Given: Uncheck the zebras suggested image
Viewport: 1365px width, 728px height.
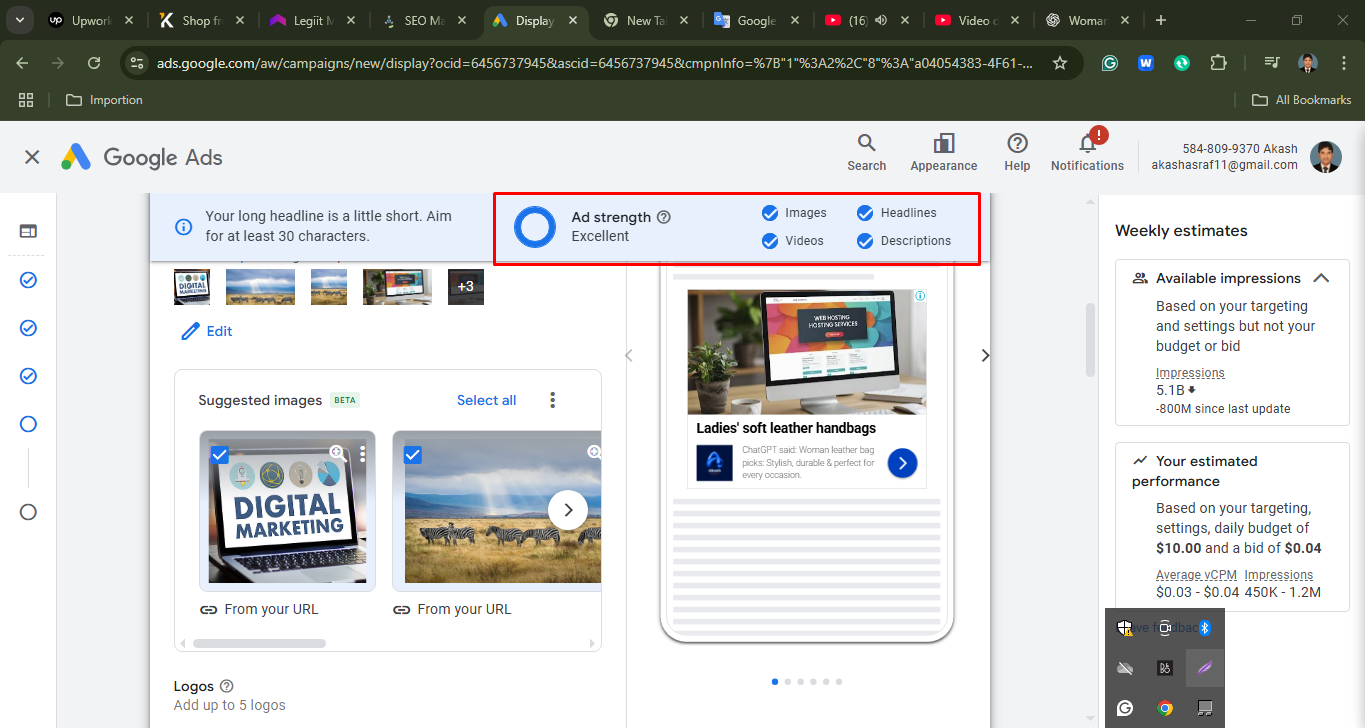Looking at the screenshot, I should [412, 454].
